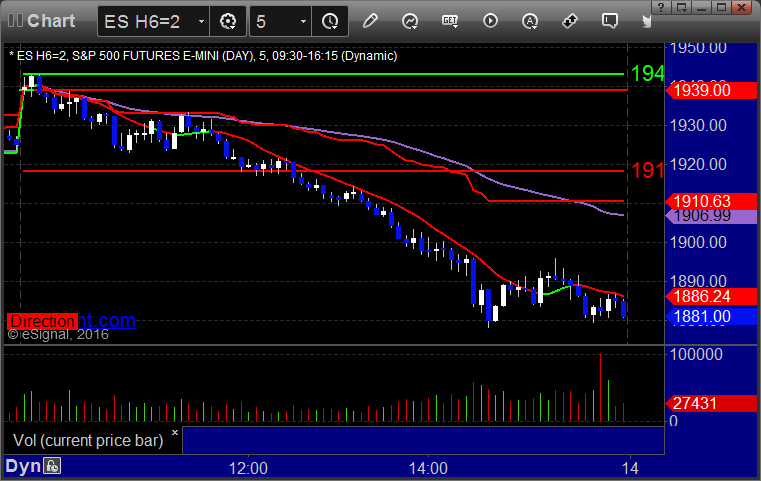Click the Twitter bird icon
This screenshot has height=481, width=761.
(646, 21)
